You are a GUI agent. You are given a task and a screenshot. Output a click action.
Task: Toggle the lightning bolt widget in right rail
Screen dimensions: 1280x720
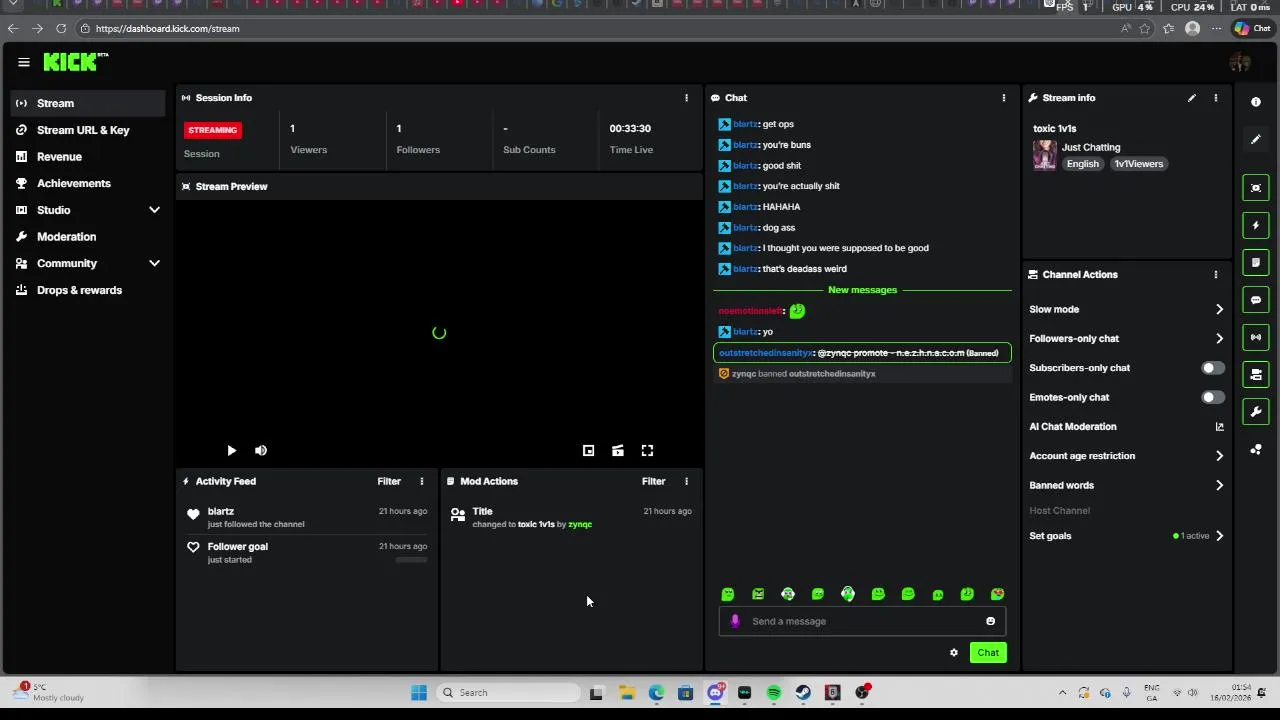point(1256,226)
